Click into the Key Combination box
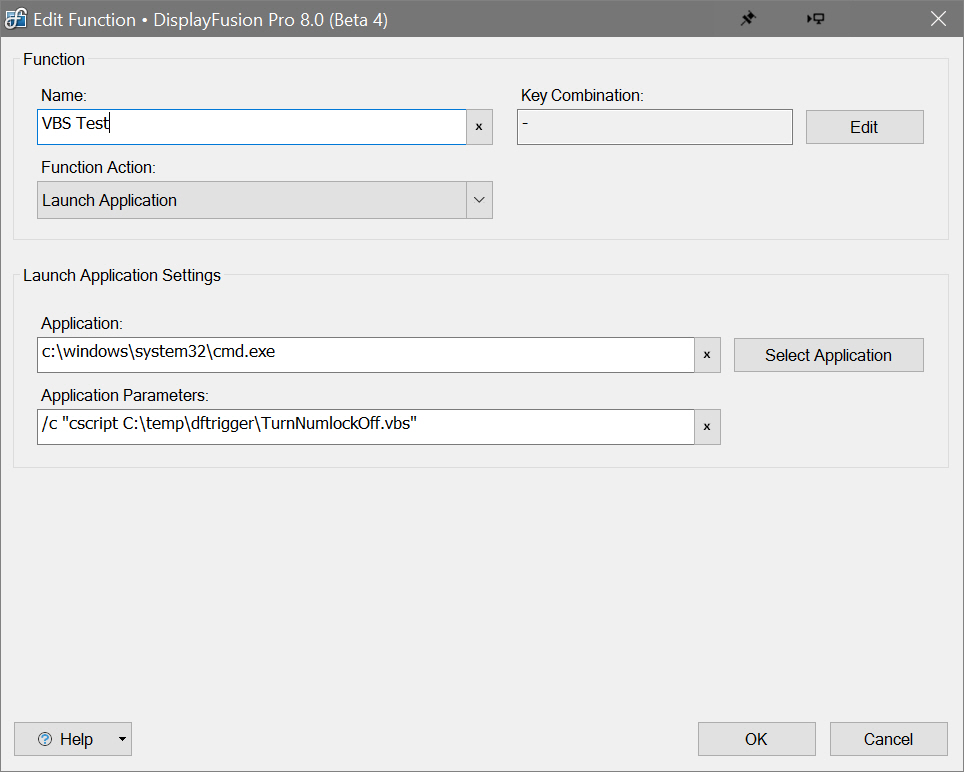This screenshot has width=964, height=772. (654, 127)
